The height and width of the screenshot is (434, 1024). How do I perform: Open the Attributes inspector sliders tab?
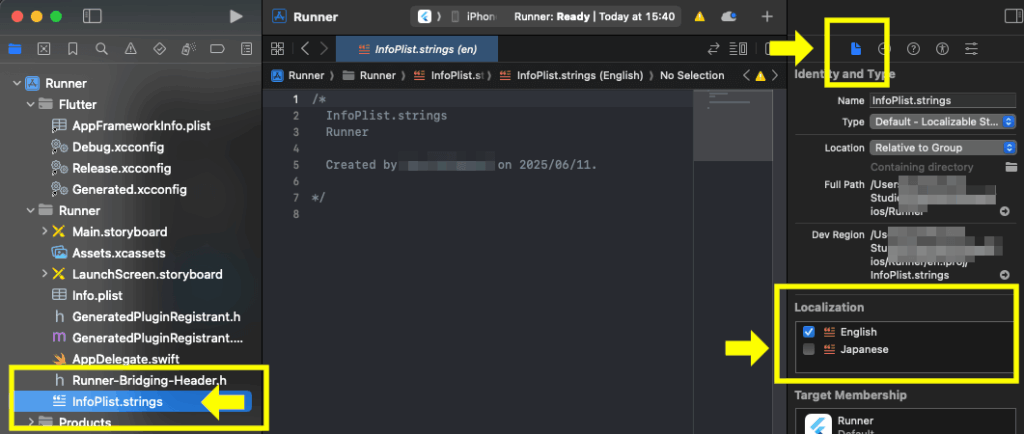pos(972,48)
